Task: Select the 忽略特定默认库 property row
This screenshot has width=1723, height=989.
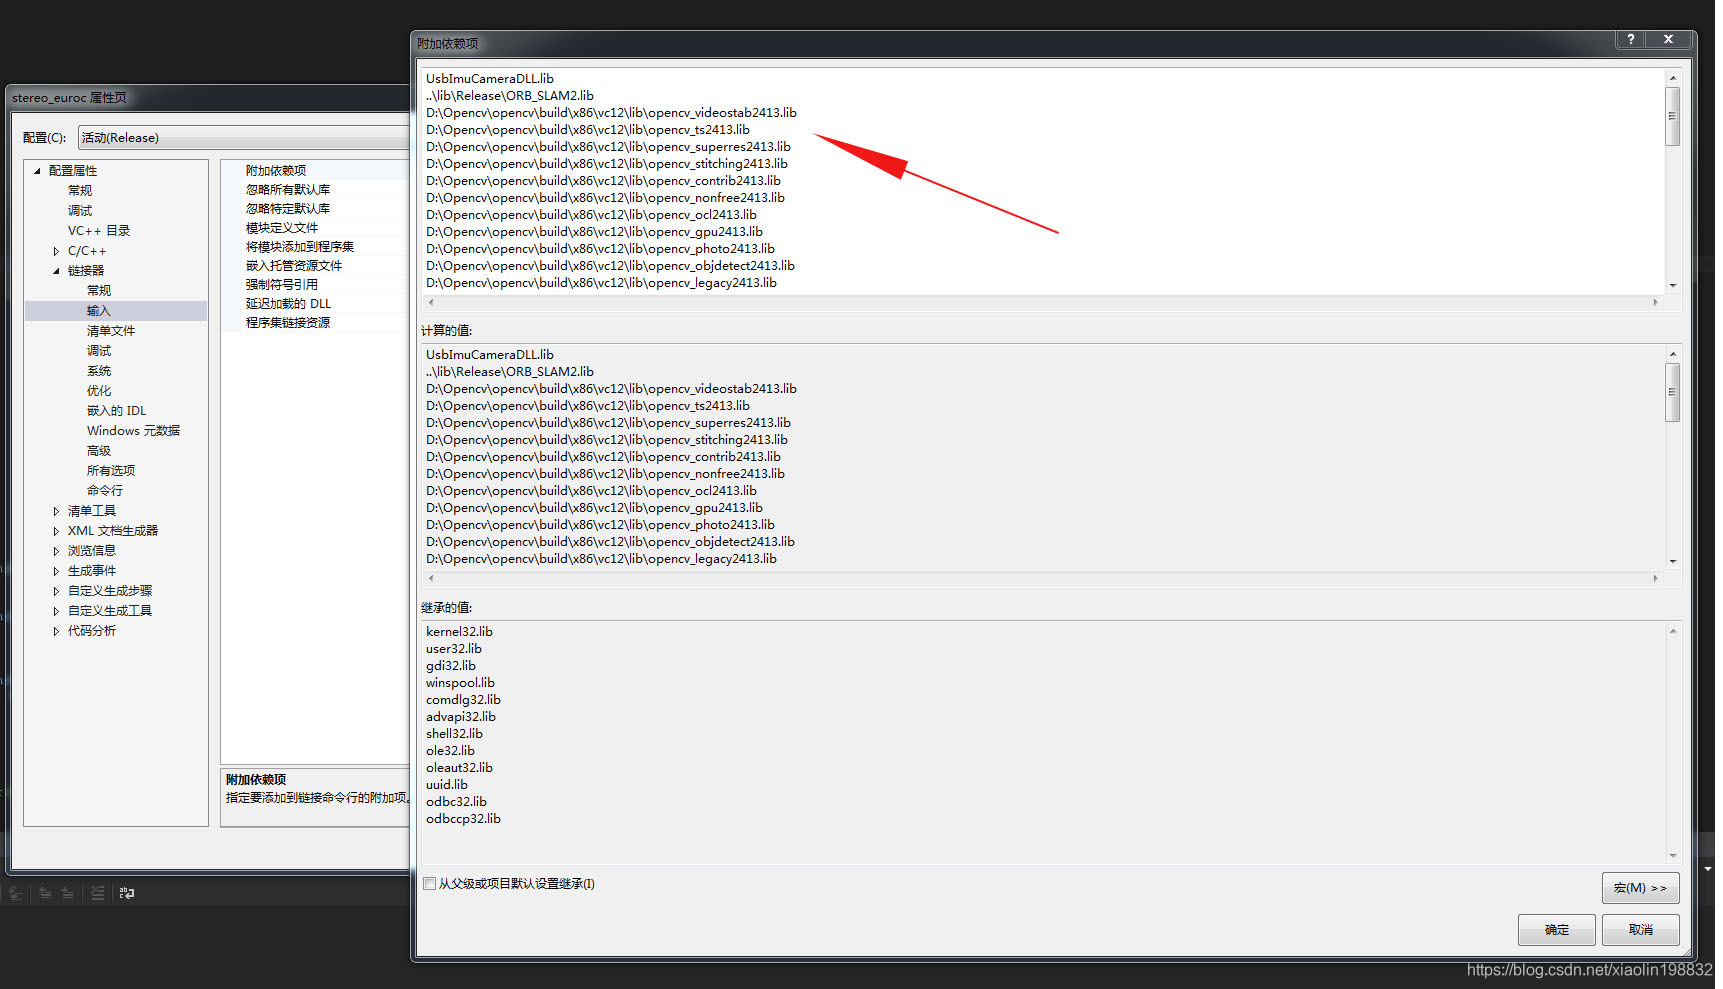Action: [x=316, y=209]
